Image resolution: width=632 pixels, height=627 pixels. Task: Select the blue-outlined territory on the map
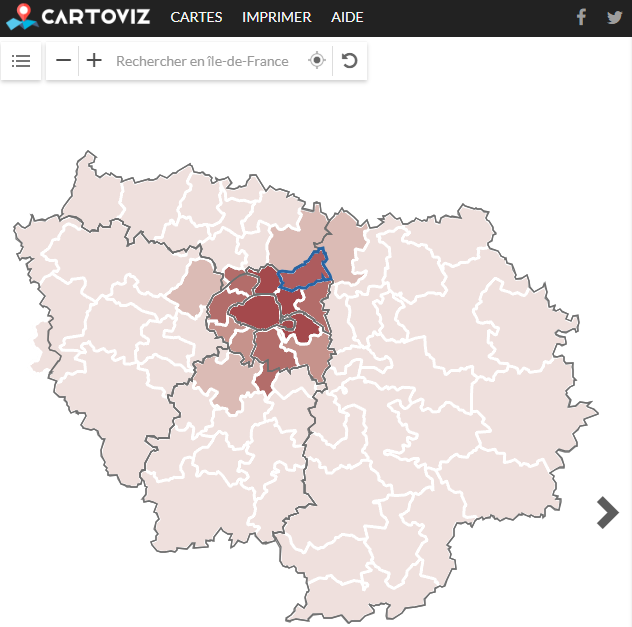click(x=305, y=272)
